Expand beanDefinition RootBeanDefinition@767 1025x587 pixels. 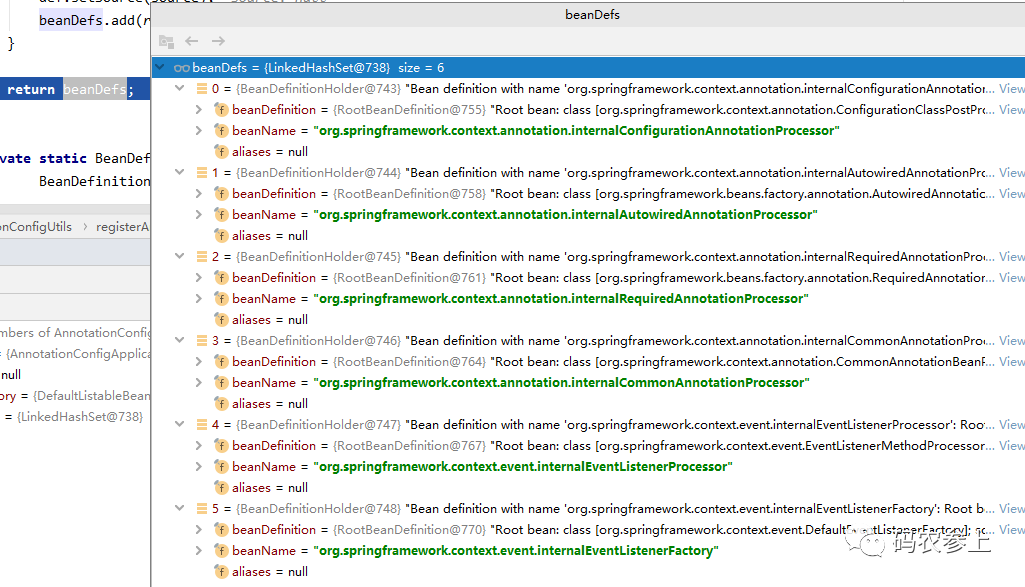tap(199, 446)
